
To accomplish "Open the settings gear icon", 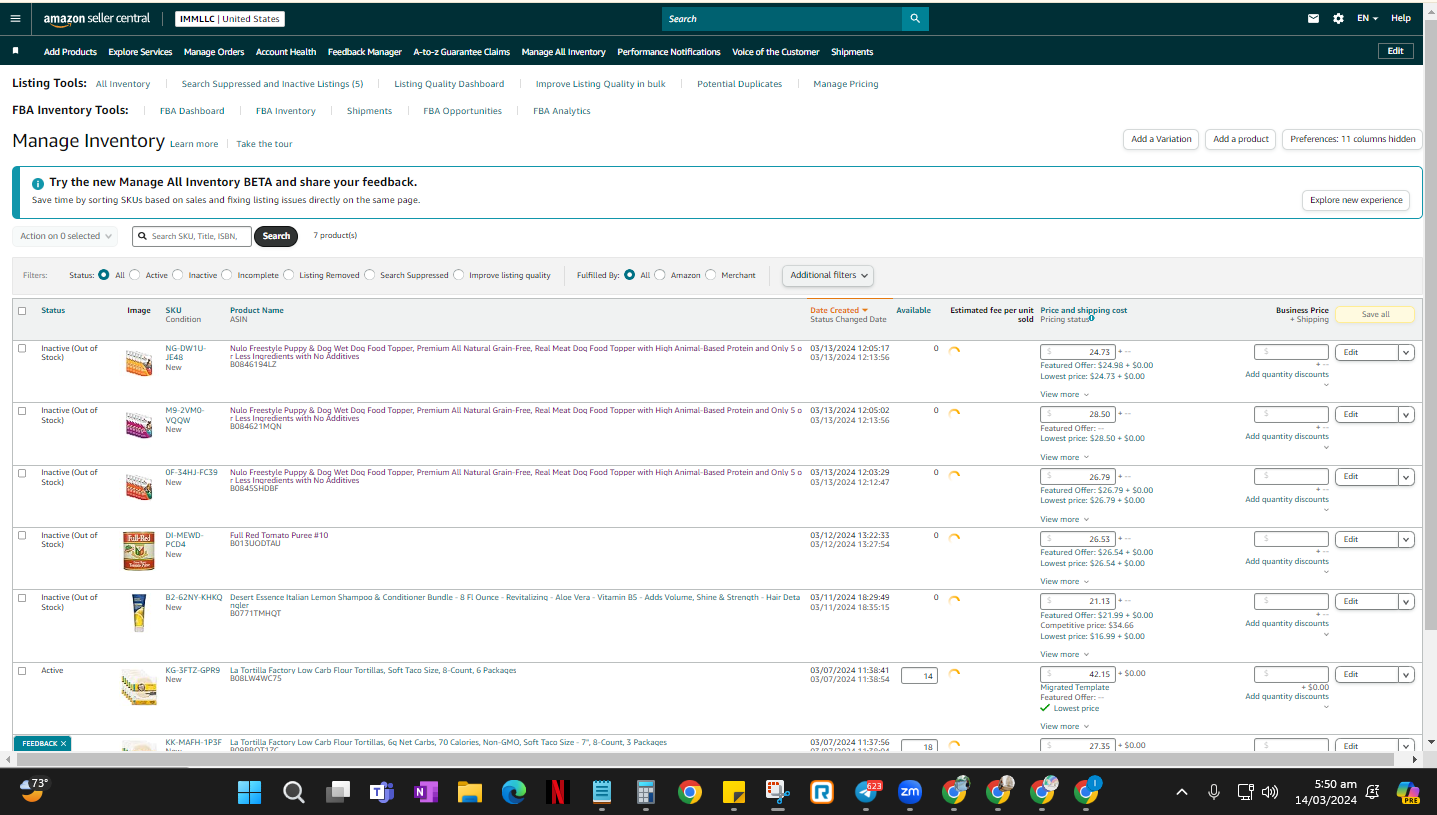I will click(1338, 18).
